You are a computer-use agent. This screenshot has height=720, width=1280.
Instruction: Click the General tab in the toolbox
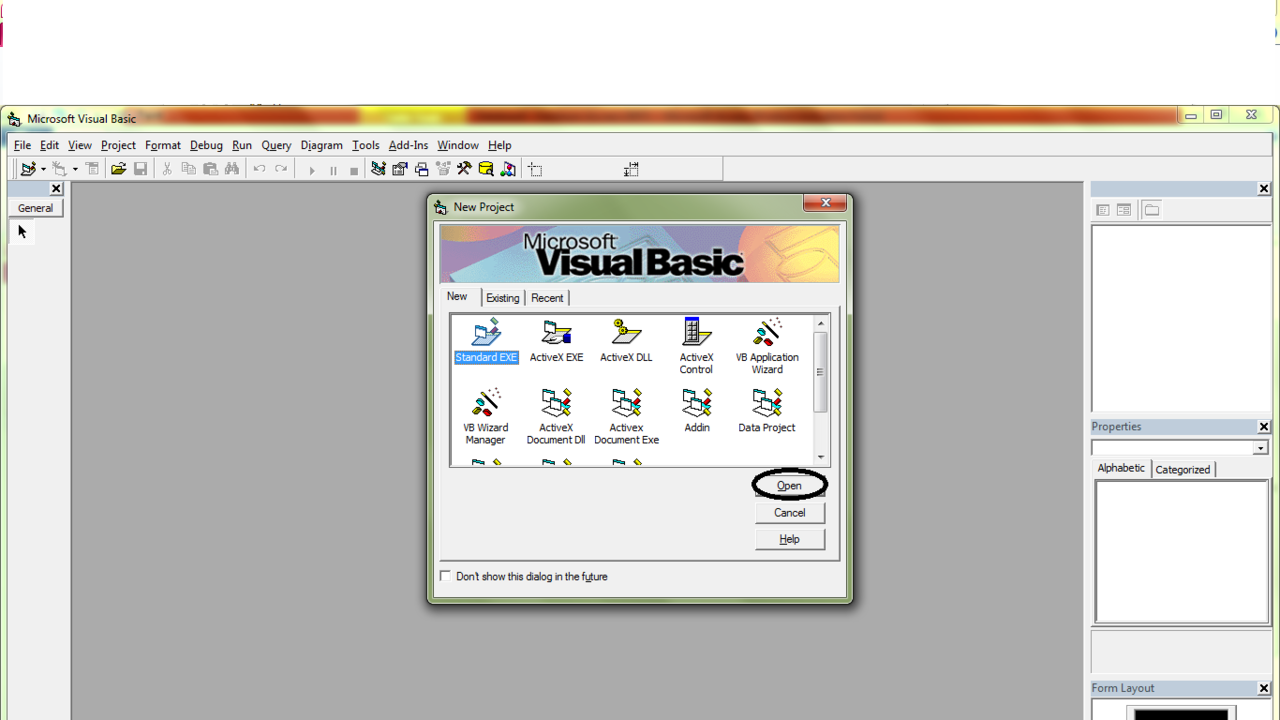[36, 208]
